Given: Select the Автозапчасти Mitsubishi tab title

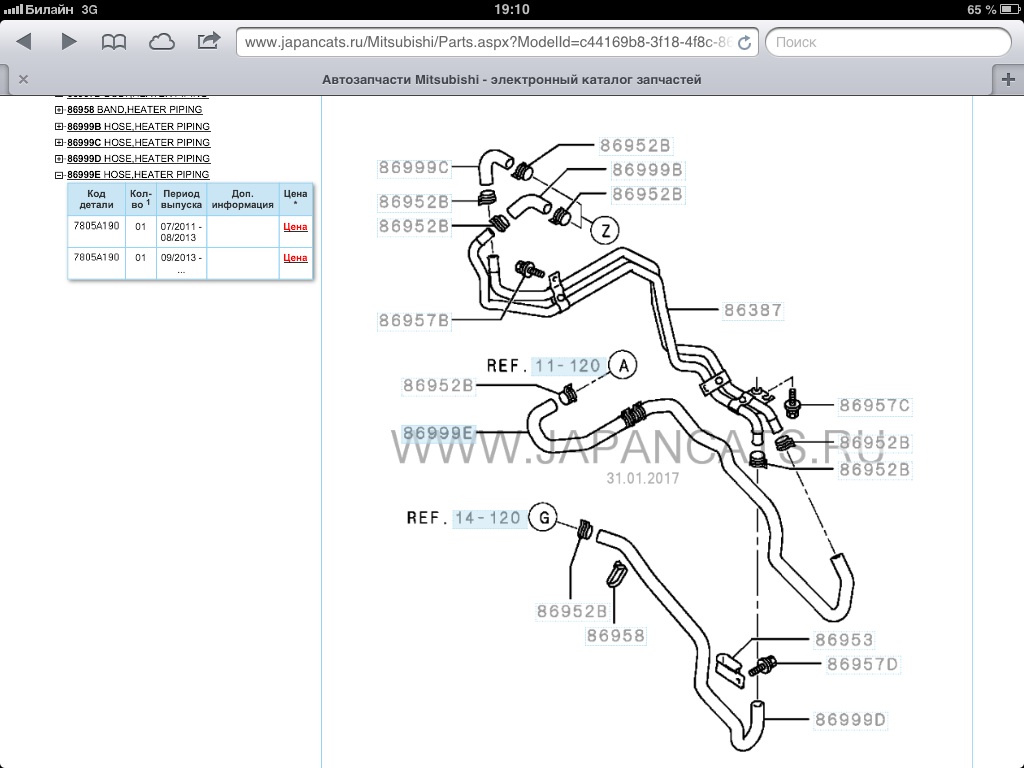Looking at the screenshot, I should 511,80.
